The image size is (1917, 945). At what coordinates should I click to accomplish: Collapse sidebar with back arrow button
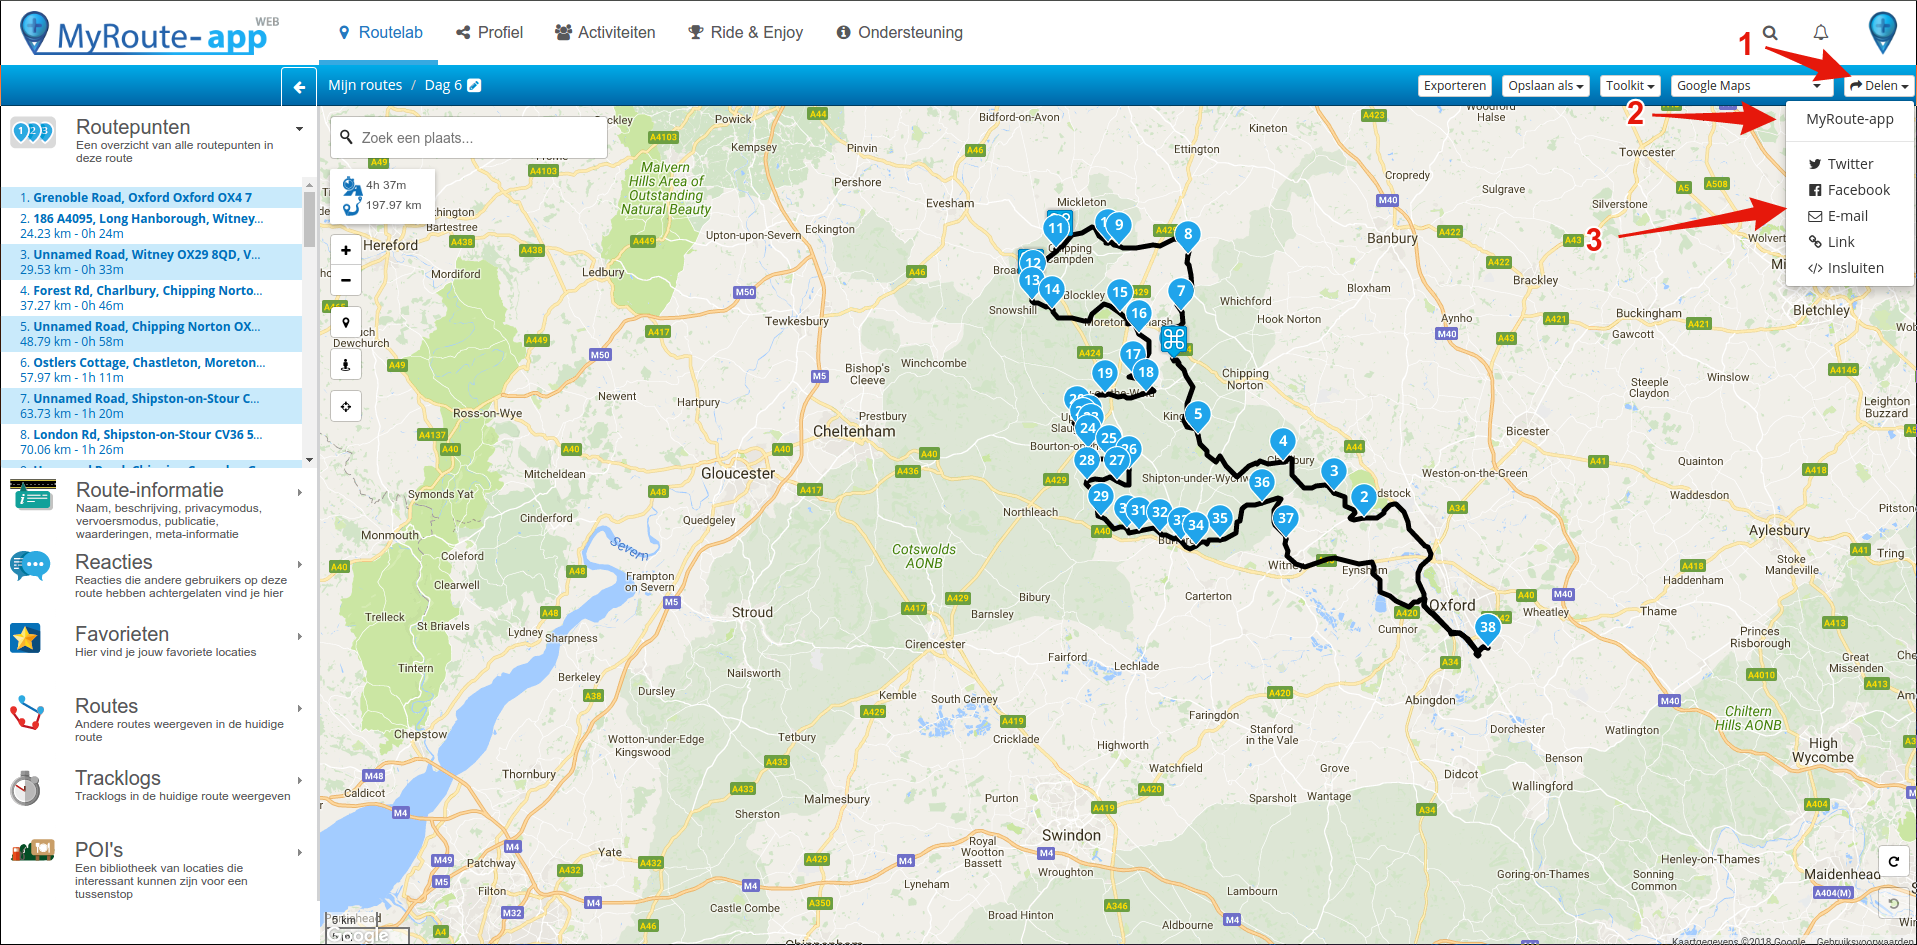click(299, 87)
